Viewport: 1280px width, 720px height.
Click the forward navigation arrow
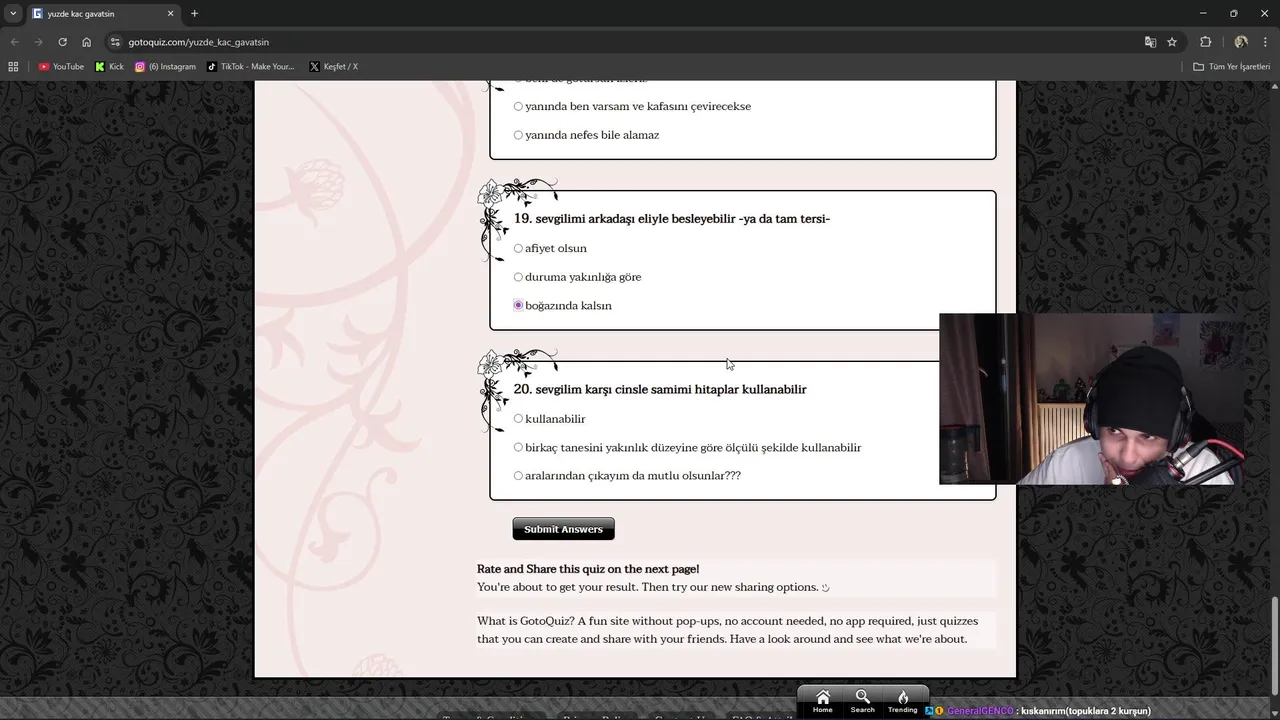38,42
